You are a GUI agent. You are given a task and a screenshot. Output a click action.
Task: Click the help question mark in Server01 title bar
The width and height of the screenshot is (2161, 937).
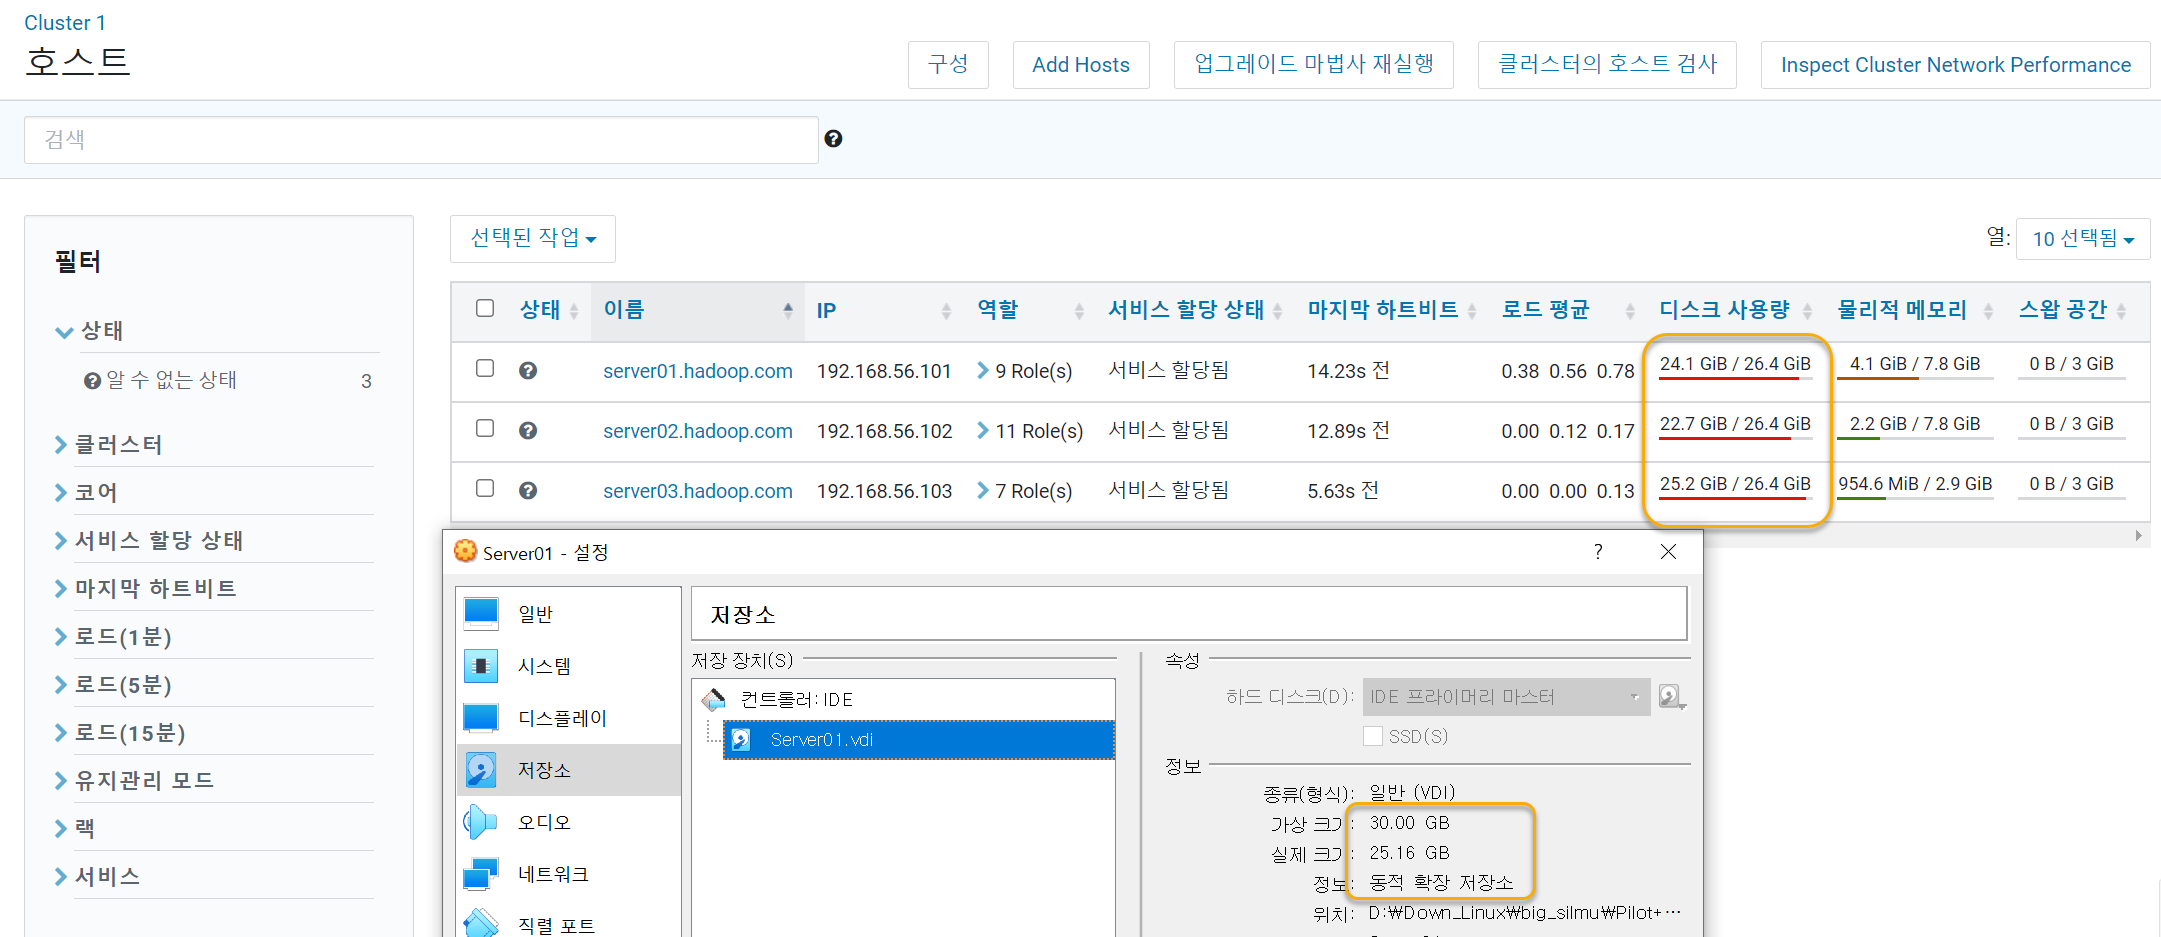[x=1598, y=551]
